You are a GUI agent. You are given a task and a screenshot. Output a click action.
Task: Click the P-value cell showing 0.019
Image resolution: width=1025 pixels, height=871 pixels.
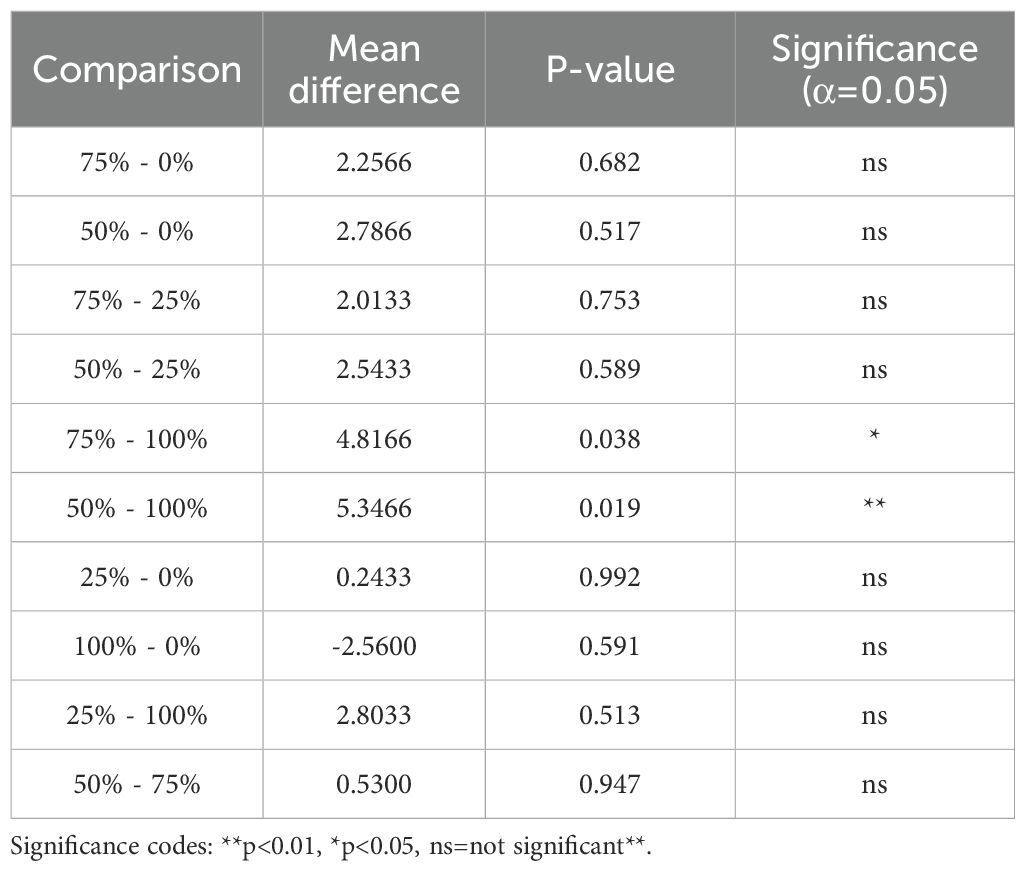tap(609, 508)
